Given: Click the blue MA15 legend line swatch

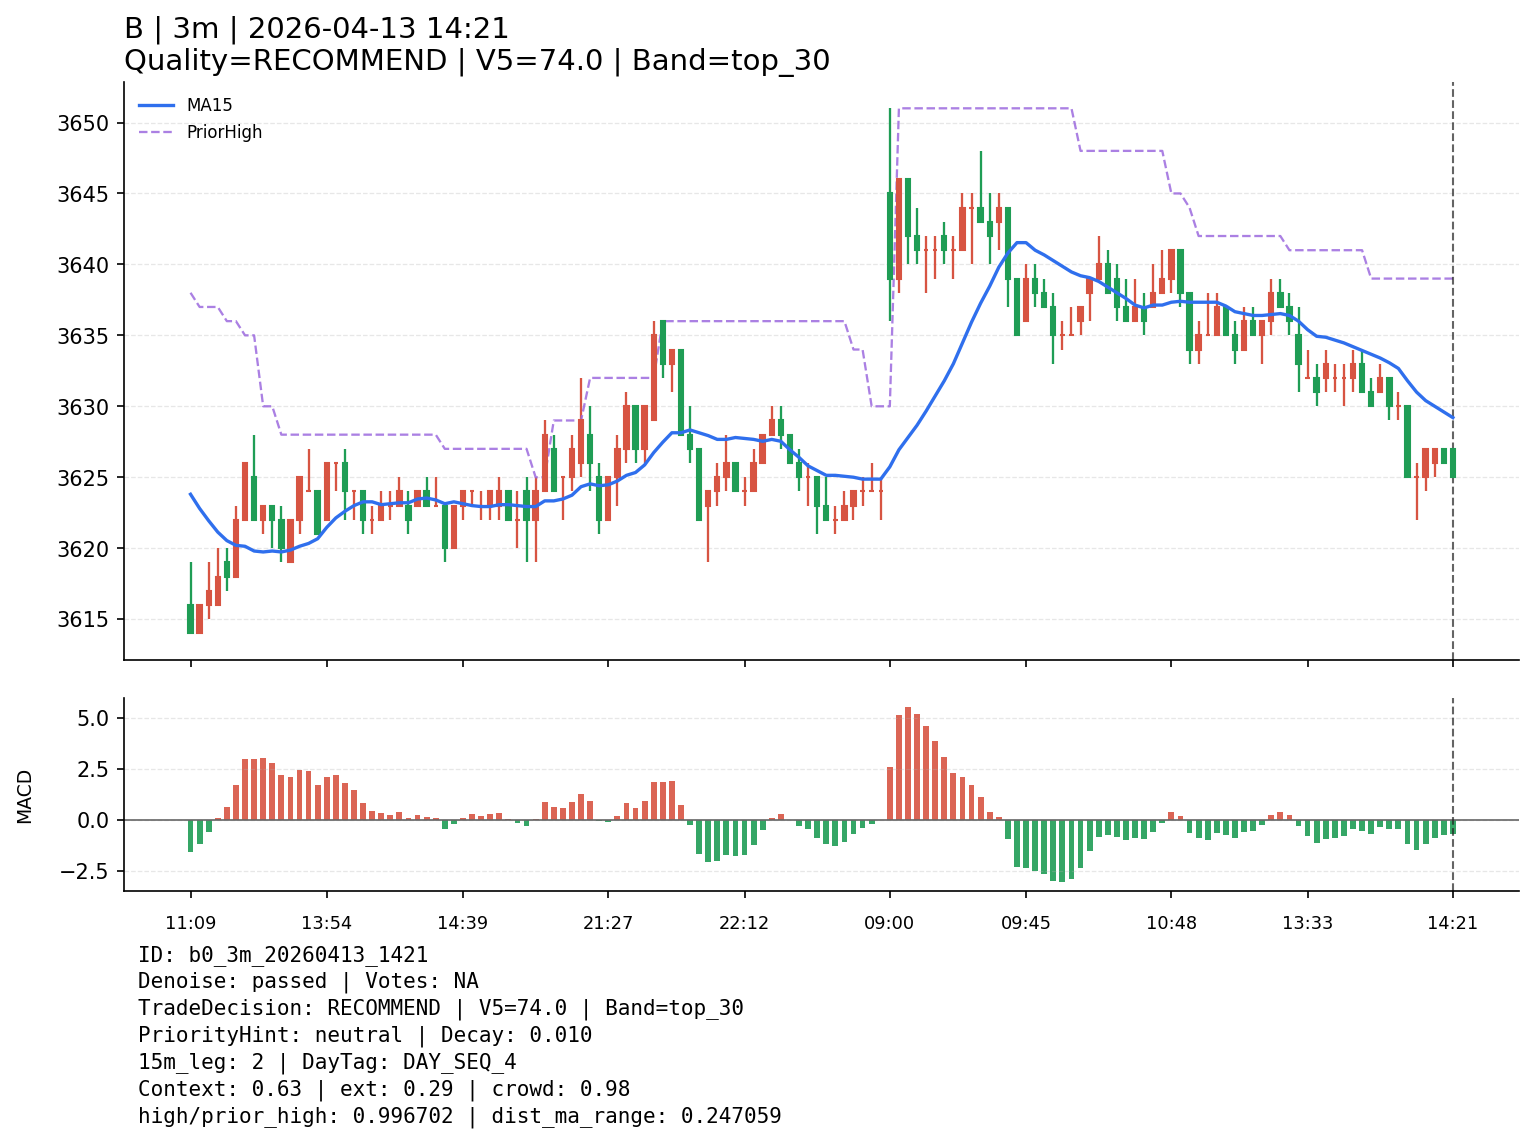Looking at the screenshot, I should 156,105.
